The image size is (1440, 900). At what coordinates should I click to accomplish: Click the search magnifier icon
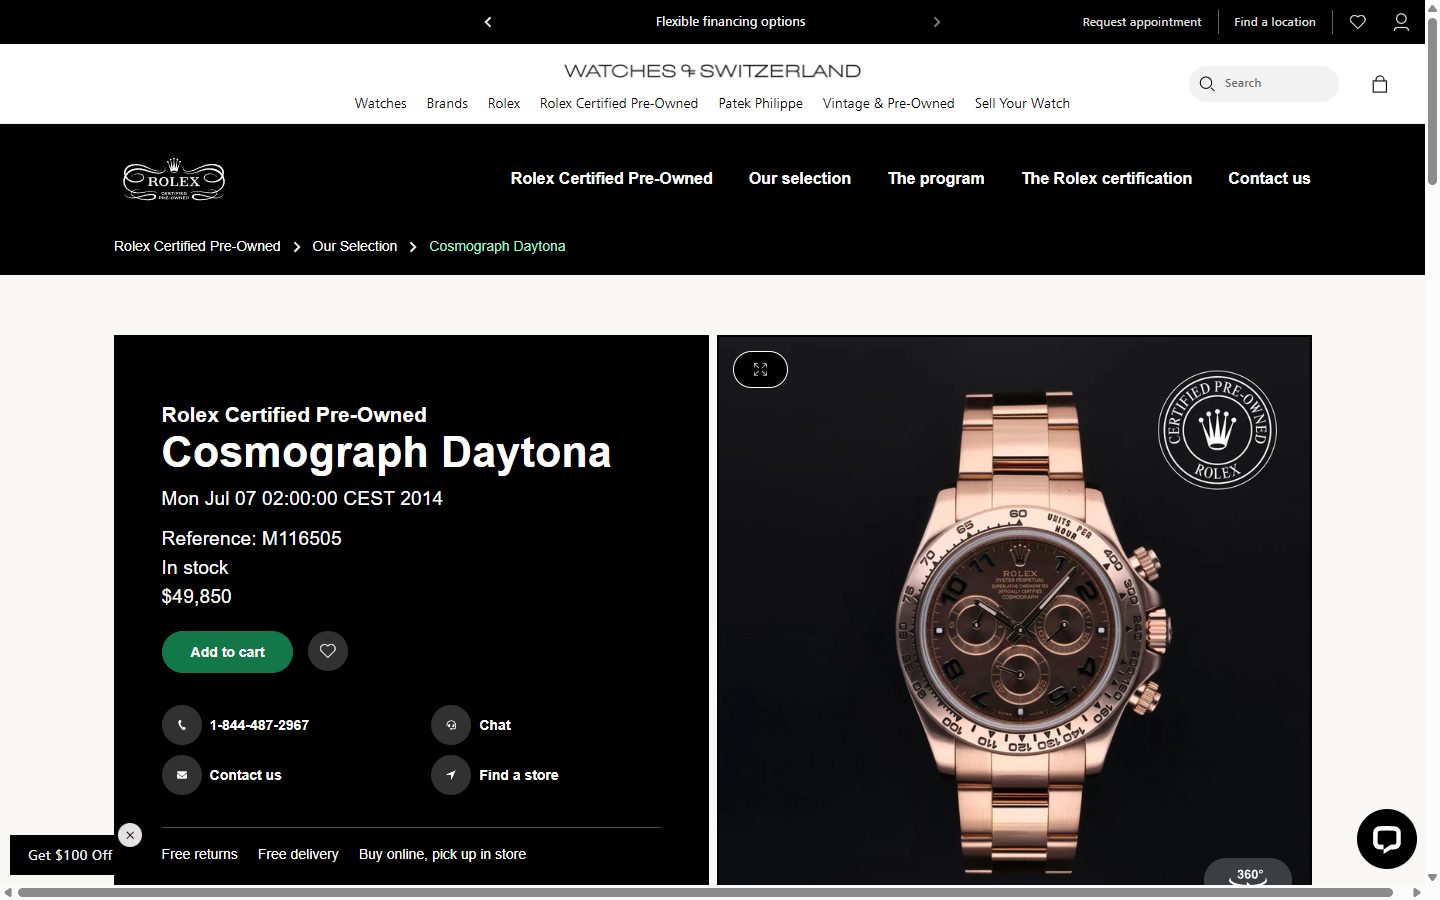click(1207, 84)
